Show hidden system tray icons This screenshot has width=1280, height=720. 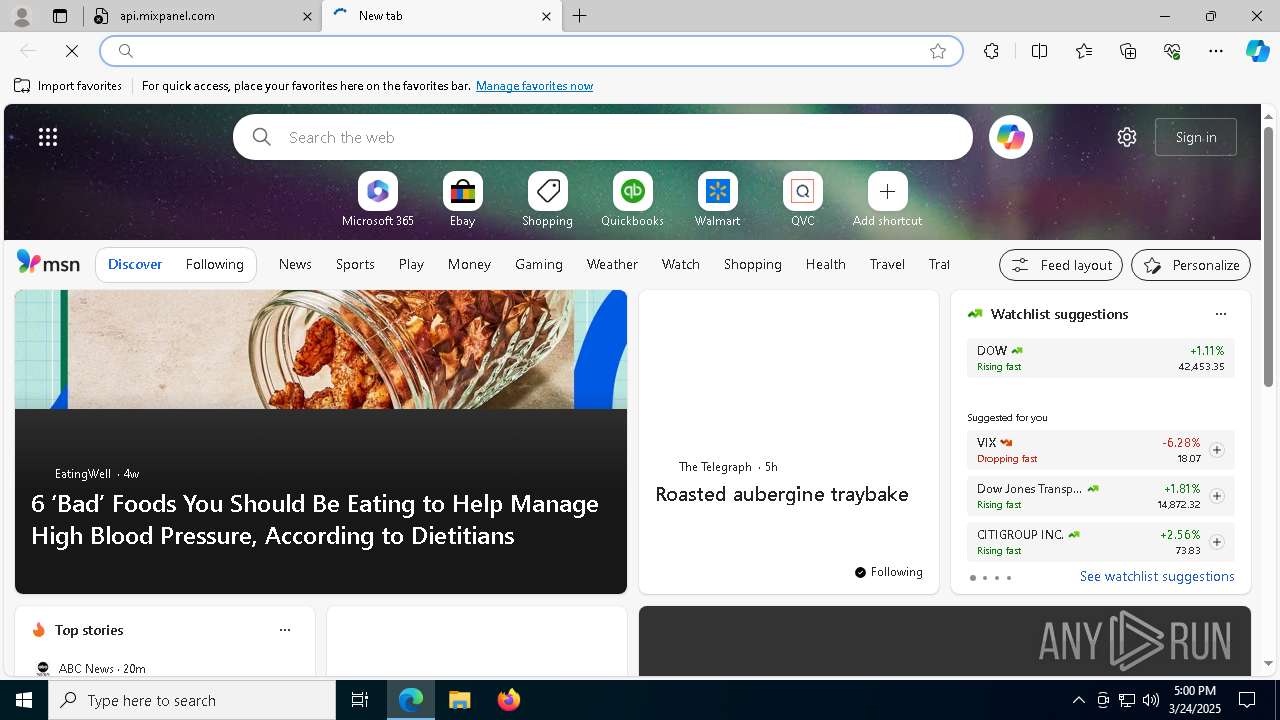(1078, 700)
